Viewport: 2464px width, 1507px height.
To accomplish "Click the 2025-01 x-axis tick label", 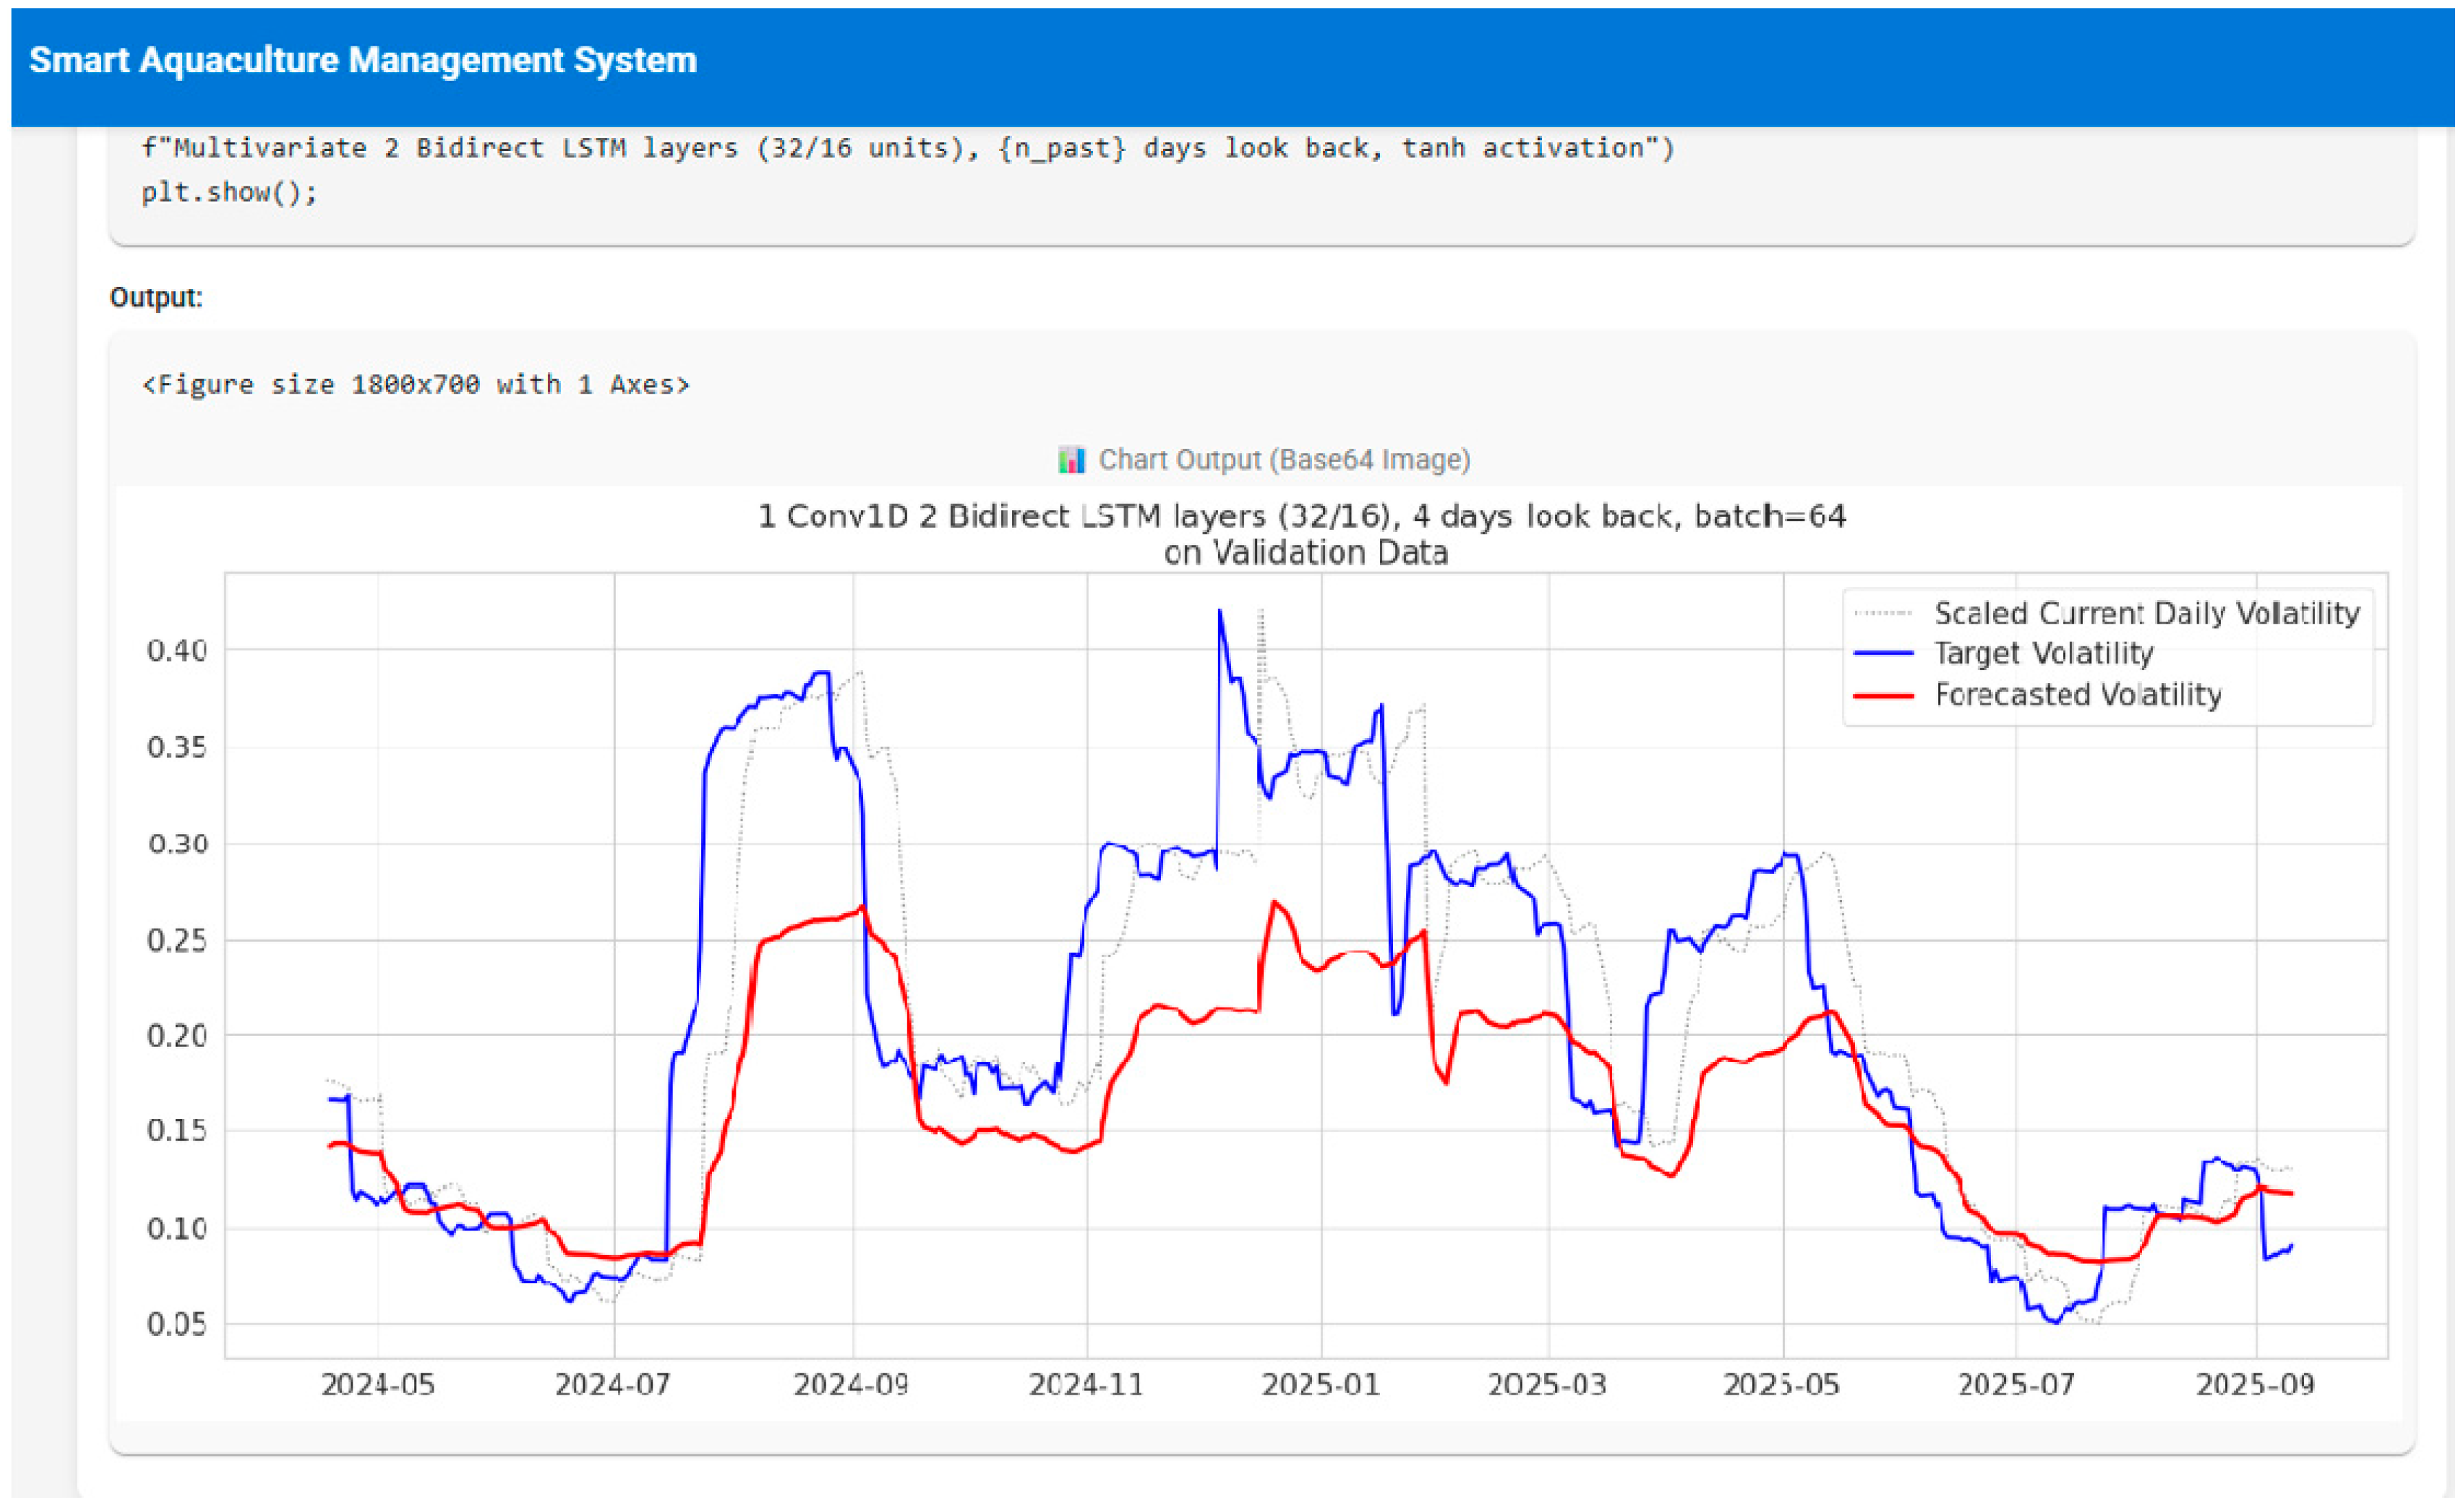I will point(1320,1385).
